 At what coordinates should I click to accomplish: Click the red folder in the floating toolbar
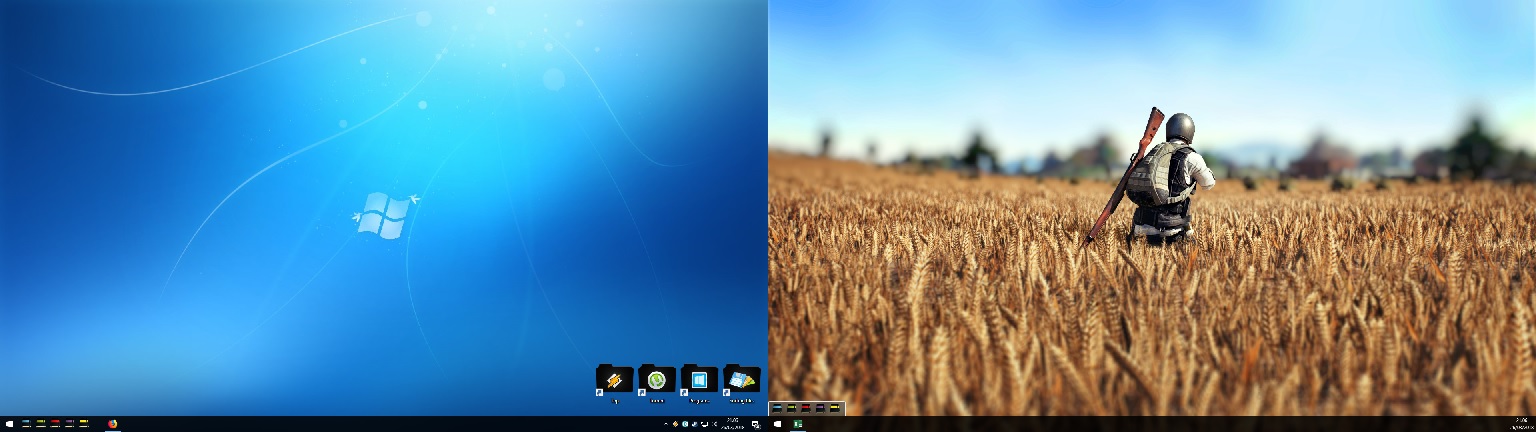tap(806, 408)
